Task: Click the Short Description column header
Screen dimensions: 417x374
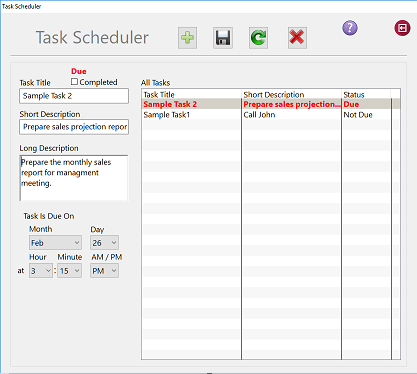Action: click(291, 94)
